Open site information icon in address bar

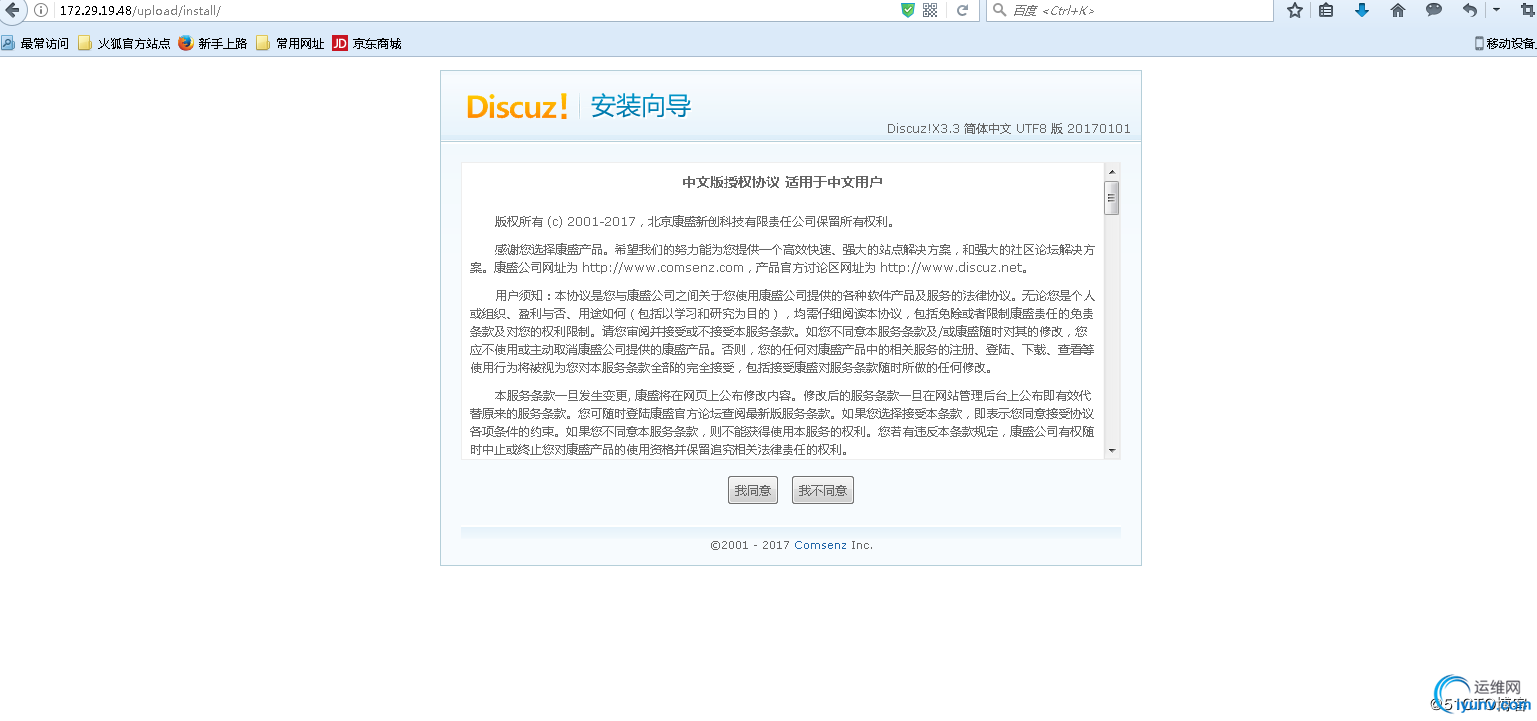(41, 10)
